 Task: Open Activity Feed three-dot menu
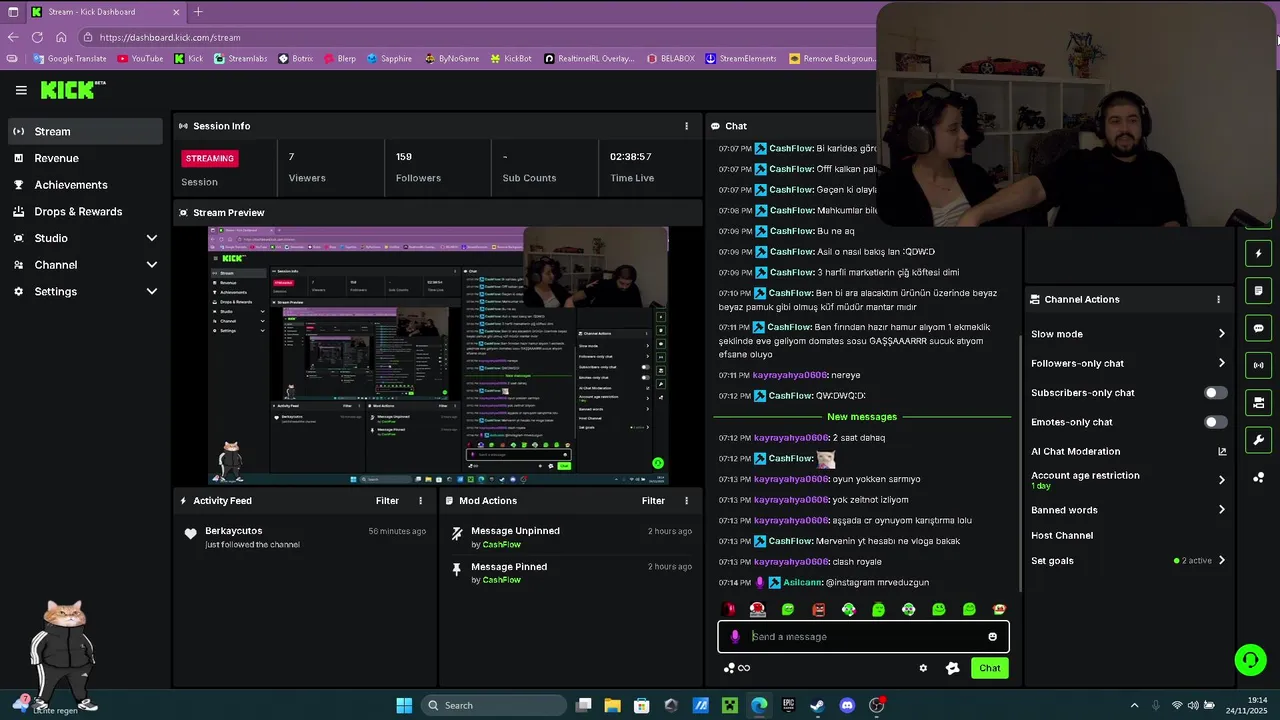(420, 501)
